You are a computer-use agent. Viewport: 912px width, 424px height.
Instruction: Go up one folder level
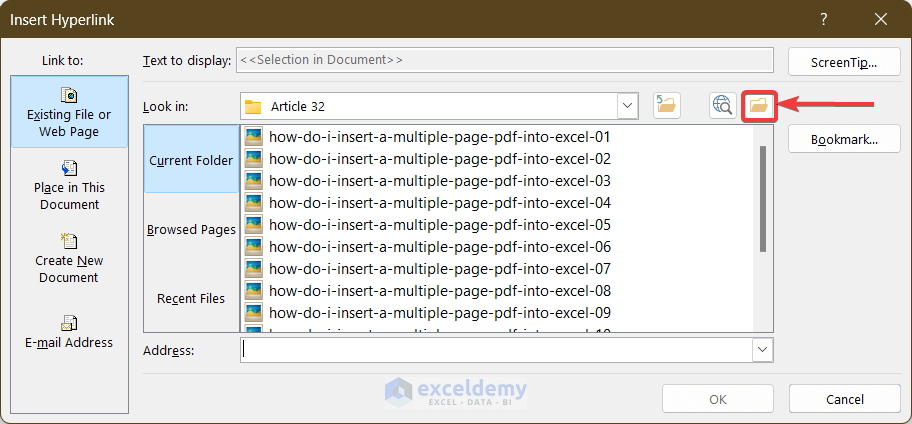pos(666,105)
